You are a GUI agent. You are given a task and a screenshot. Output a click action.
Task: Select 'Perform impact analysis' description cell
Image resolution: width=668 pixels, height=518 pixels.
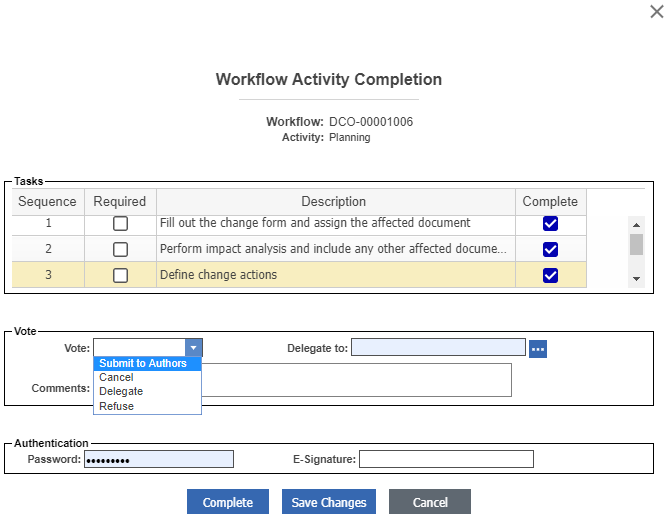point(336,249)
